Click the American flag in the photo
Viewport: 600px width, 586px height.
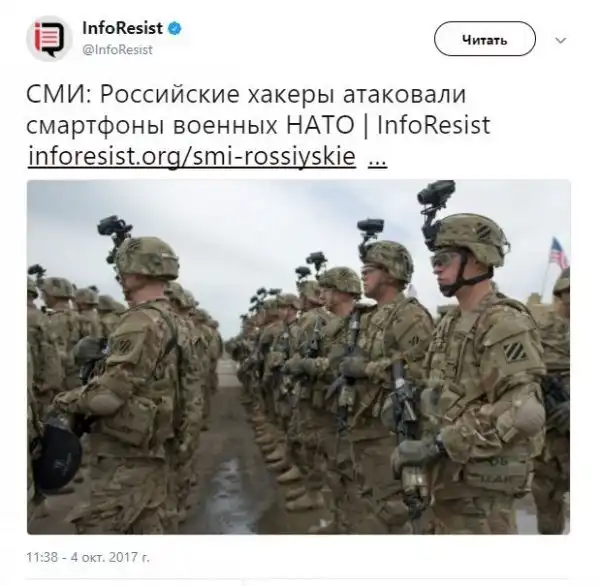click(558, 254)
